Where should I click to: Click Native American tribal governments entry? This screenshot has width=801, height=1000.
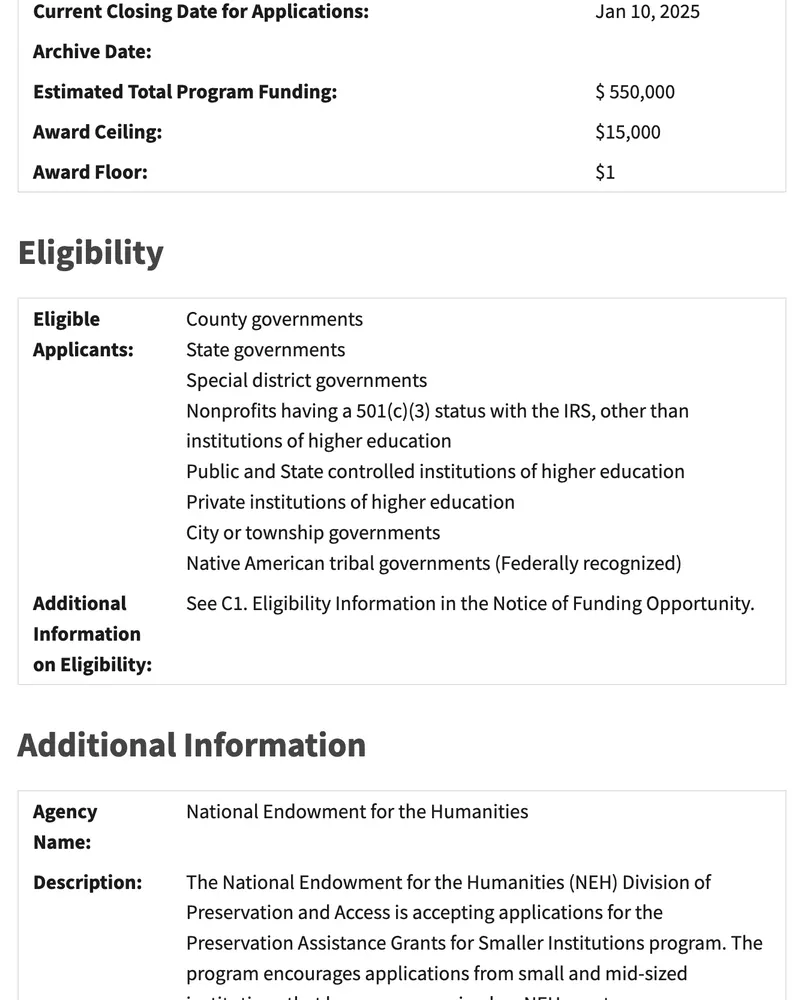click(433, 563)
